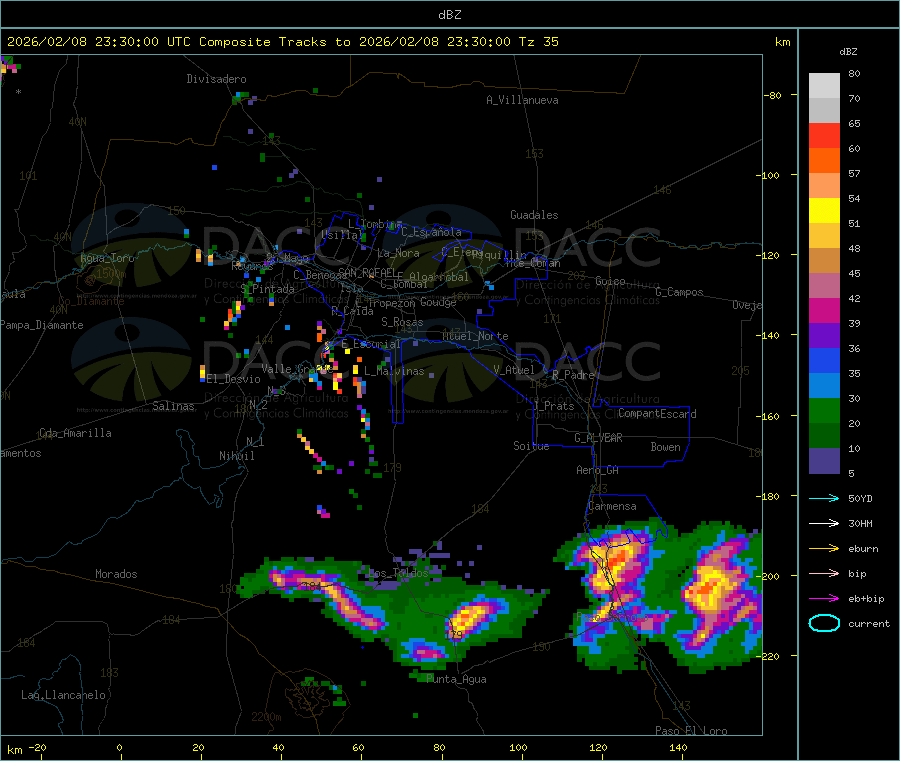This screenshot has width=900, height=761.
Task: Click the Divisadero map label
Action: pyautogui.click(x=216, y=79)
